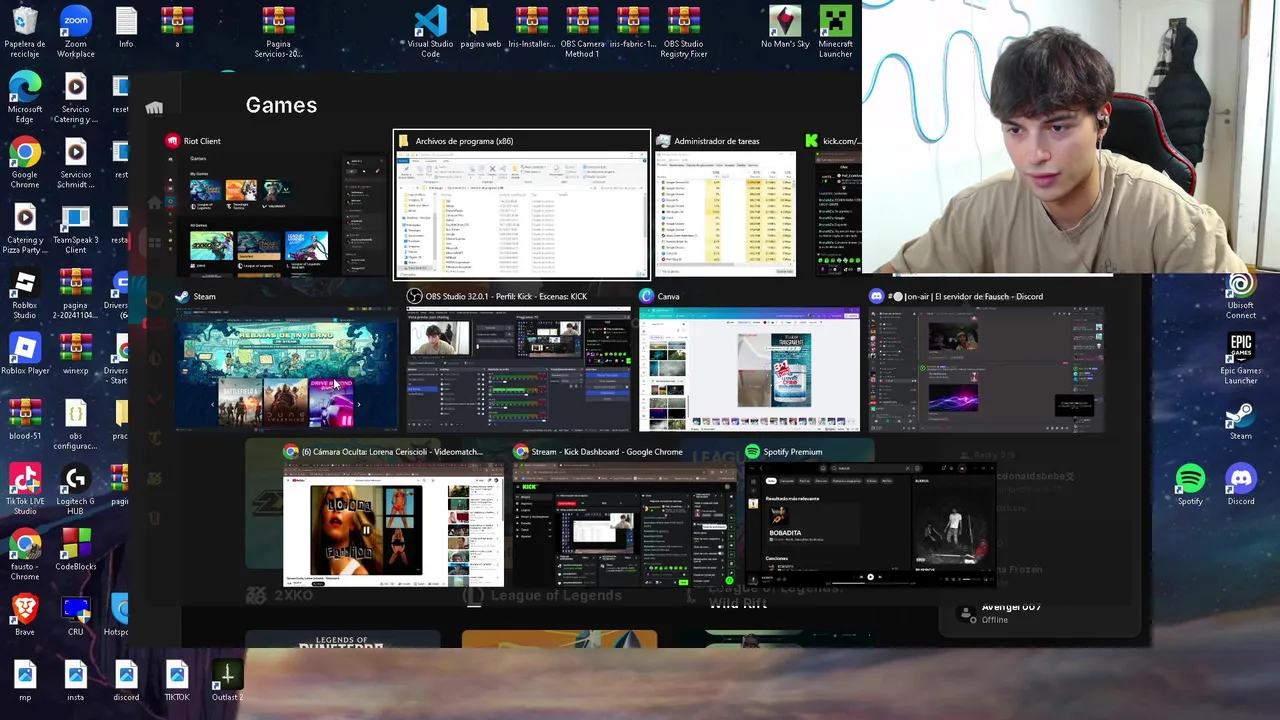This screenshot has height=720, width=1280.
Task: Launch No Man's Sky desktop shortcut
Action: point(785,28)
